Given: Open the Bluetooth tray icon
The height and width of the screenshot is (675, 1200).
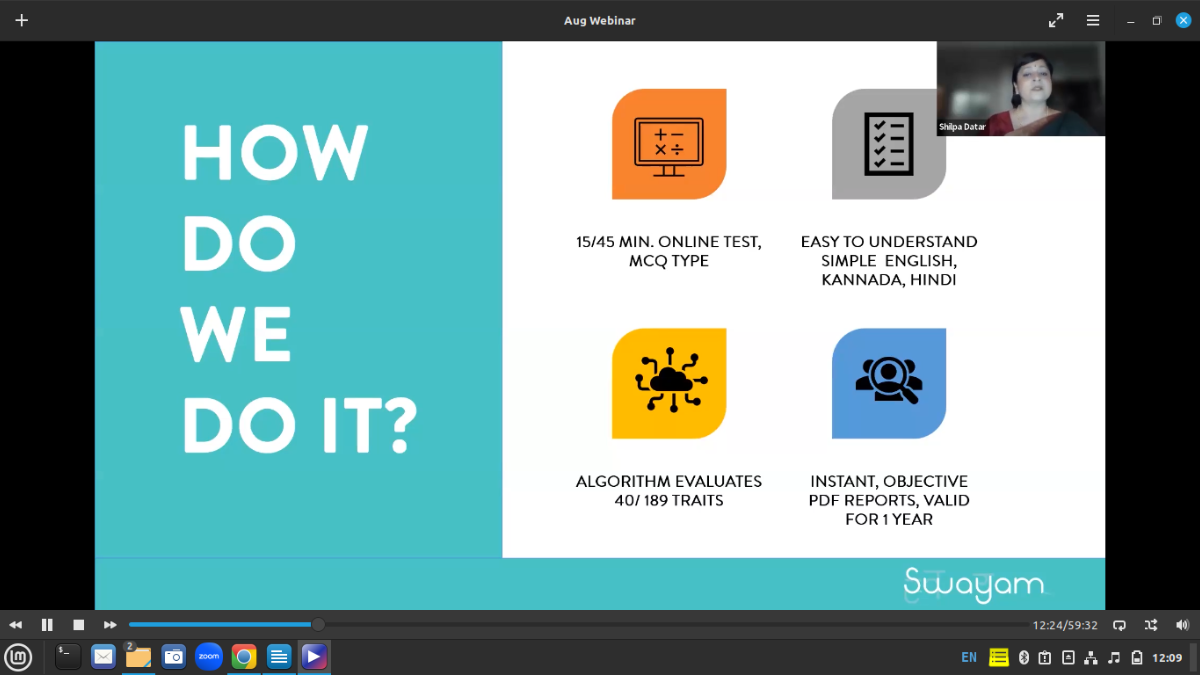Looking at the screenshot, I should [x=1024, y=657].
